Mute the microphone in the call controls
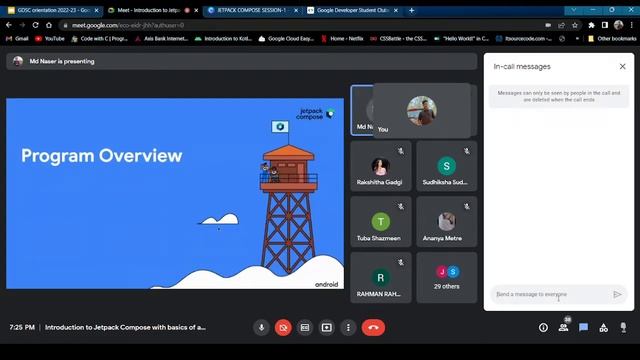Image resolution: width=640 pixels, height=360 pixels. click(262, 327)
